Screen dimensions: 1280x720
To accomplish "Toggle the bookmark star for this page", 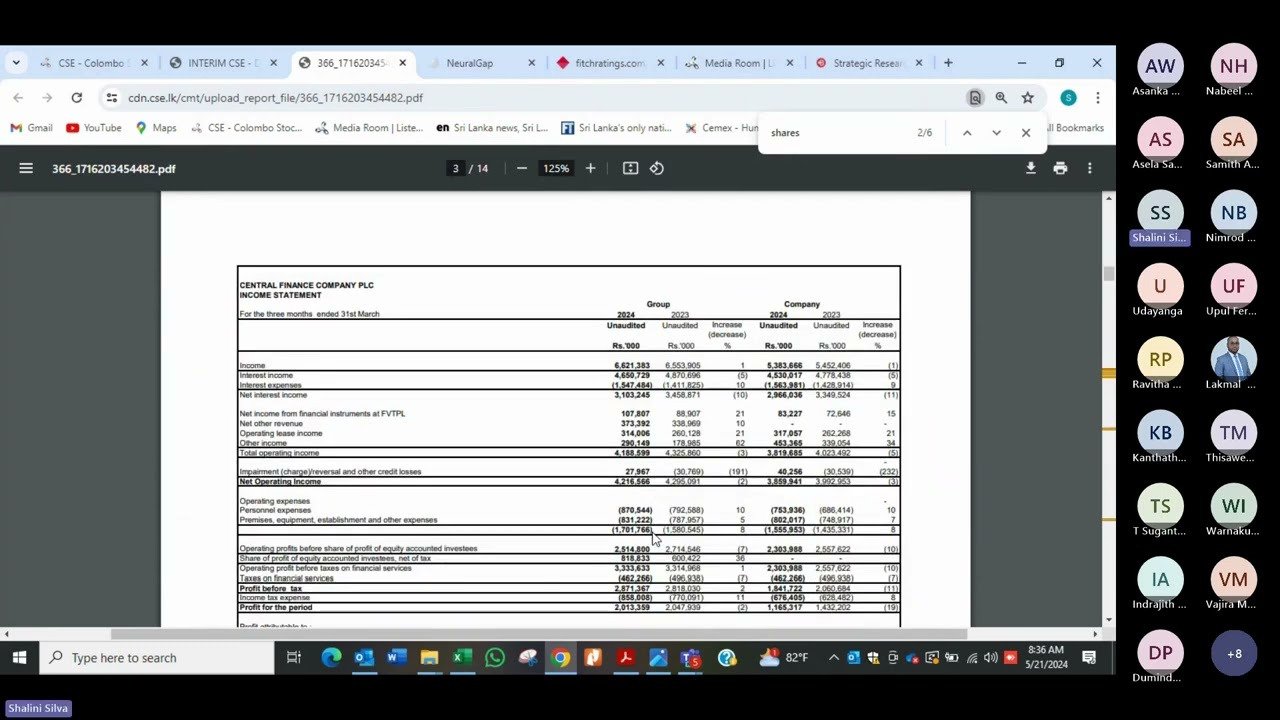I will pos(1028,98).
